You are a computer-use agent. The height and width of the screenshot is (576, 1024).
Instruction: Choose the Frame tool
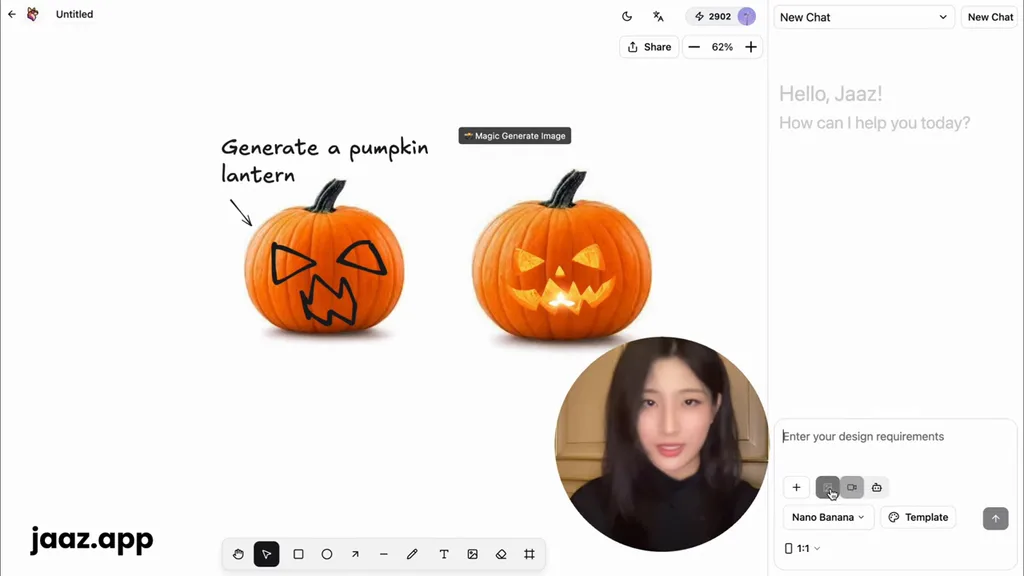[530, 554]
